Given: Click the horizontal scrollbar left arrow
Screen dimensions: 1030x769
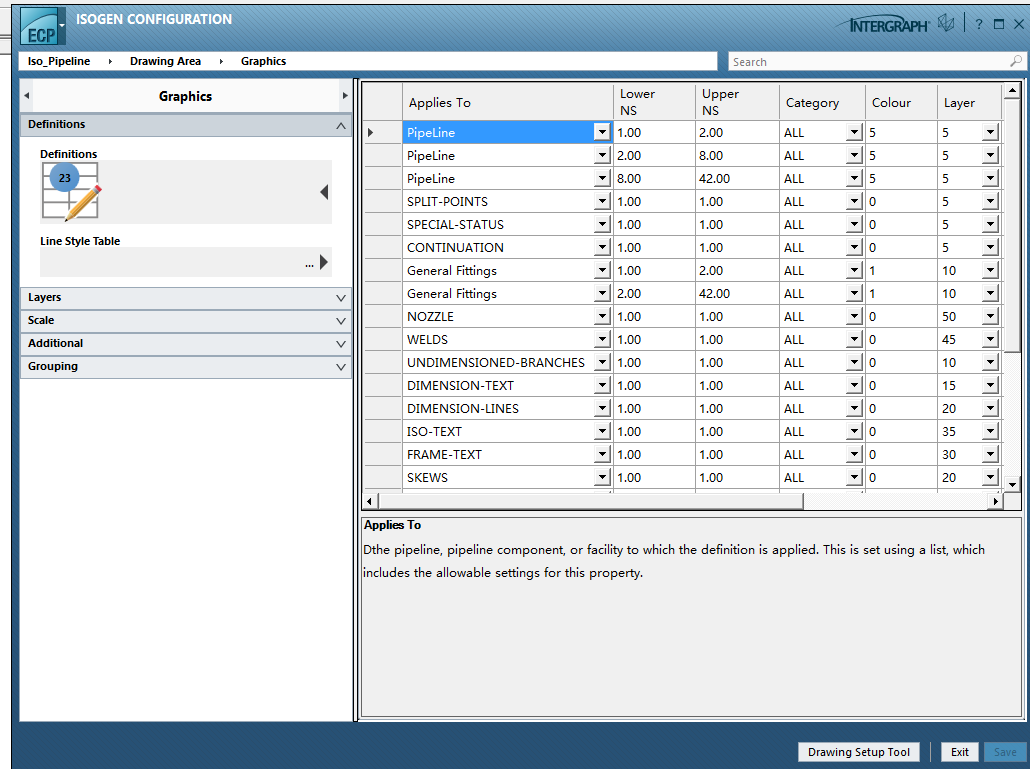Looking at the screenshot, I should 369,502.
